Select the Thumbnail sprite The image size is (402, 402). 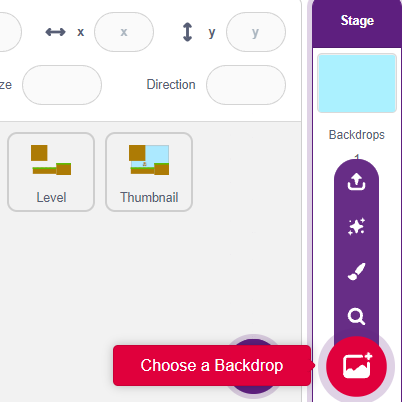(x=149, y=172)
